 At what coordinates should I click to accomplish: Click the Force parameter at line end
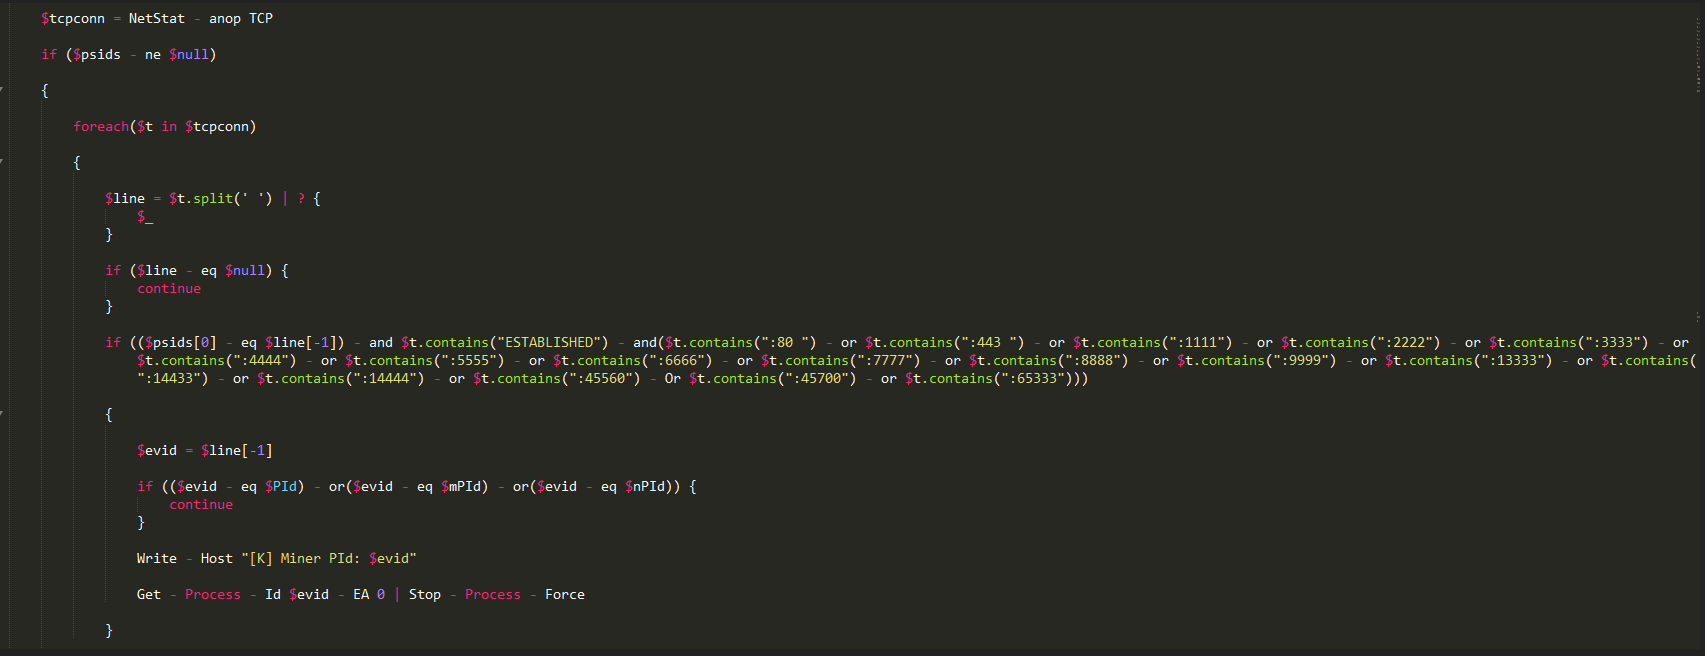click(564, 594)
